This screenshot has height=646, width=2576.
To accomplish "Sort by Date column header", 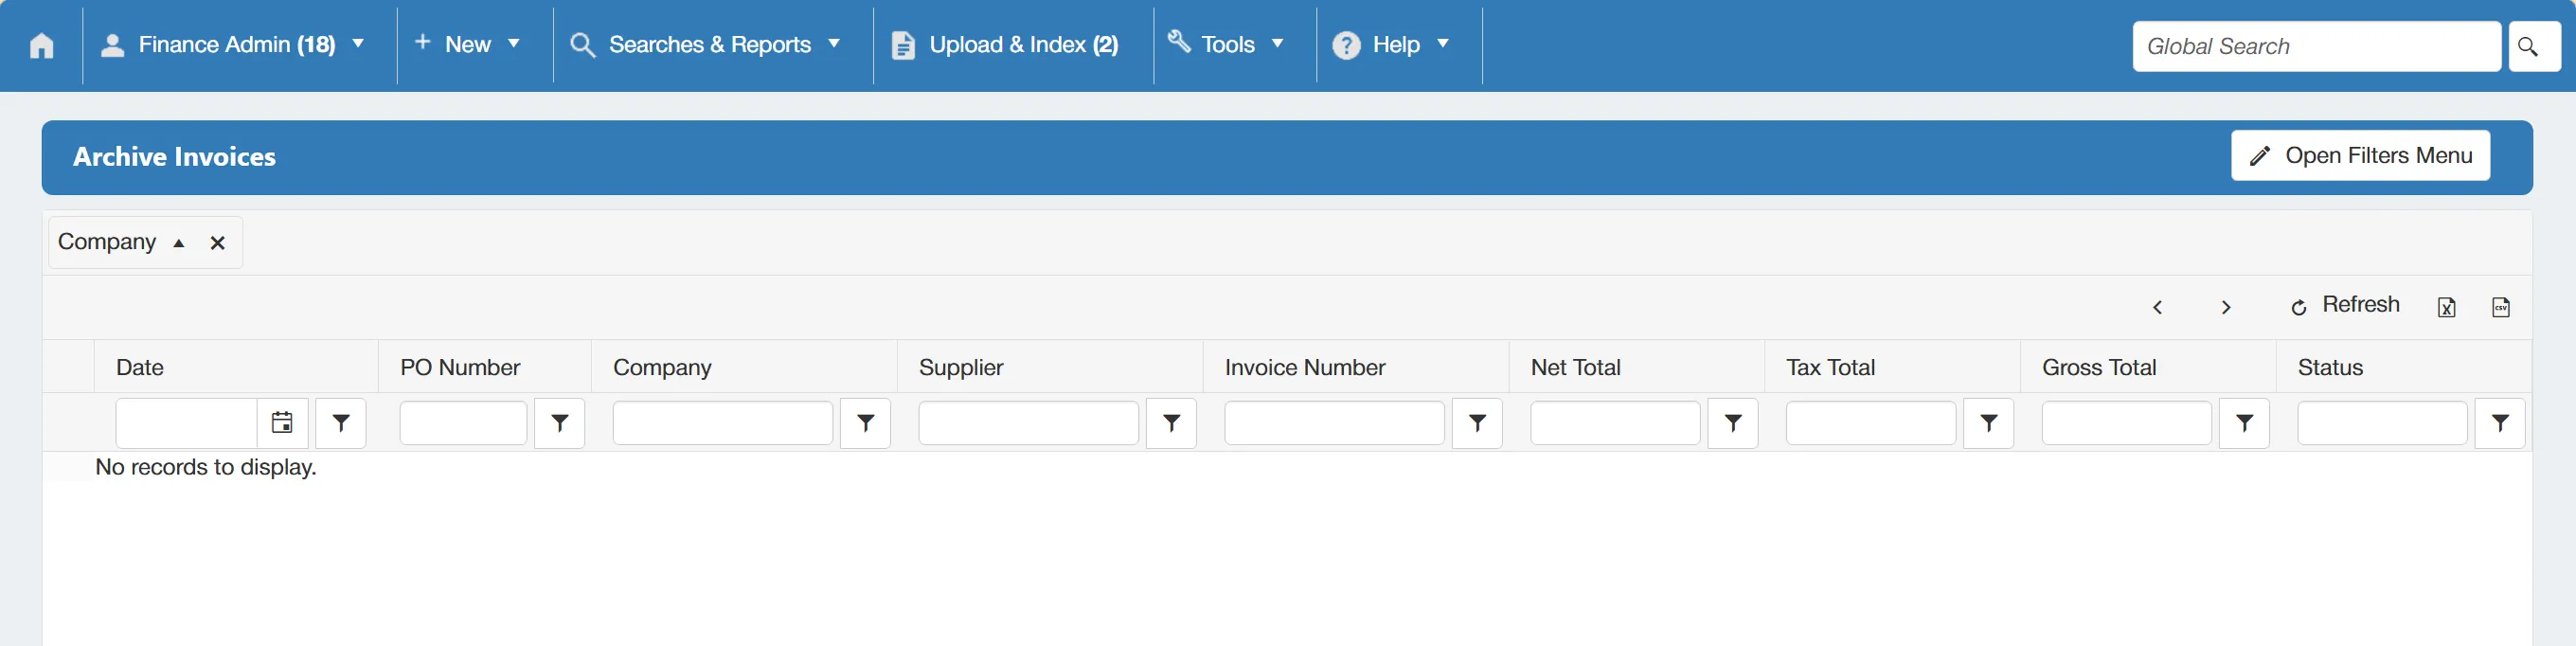I will pyautogui.click(x=140, y=367).
